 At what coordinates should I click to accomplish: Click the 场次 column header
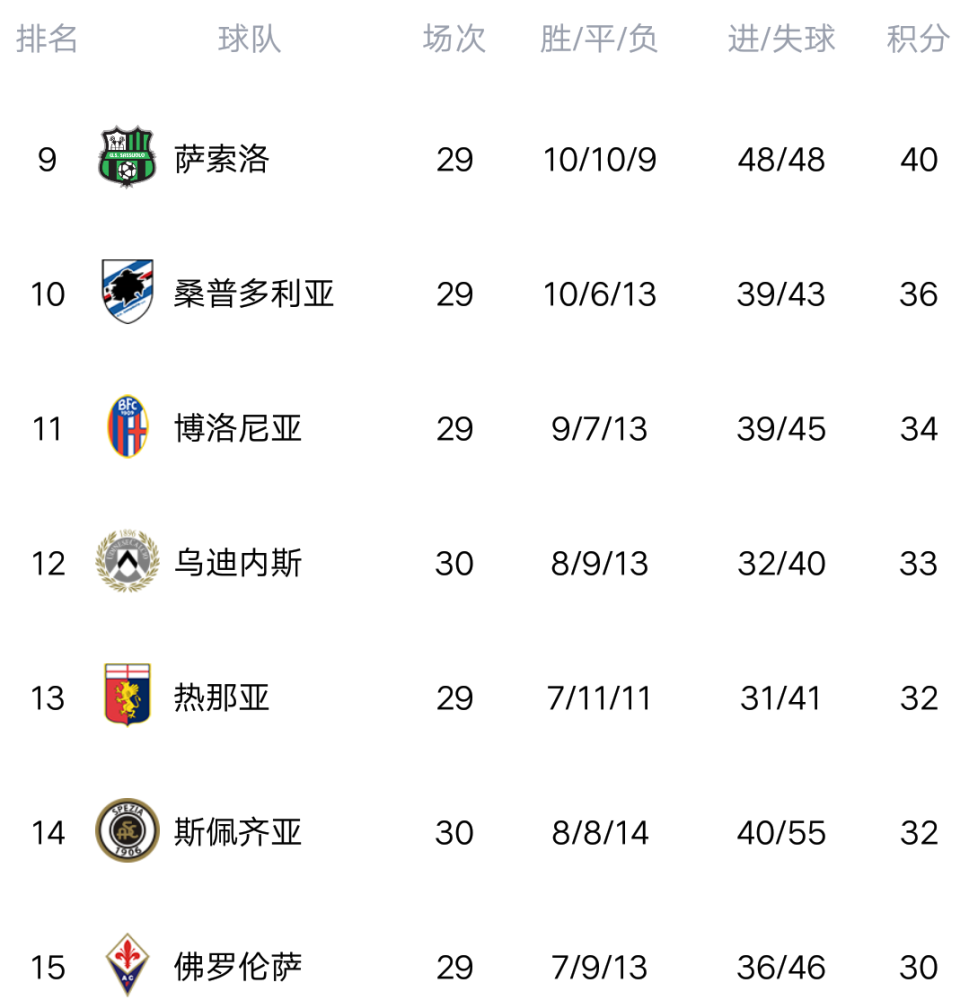454,39
